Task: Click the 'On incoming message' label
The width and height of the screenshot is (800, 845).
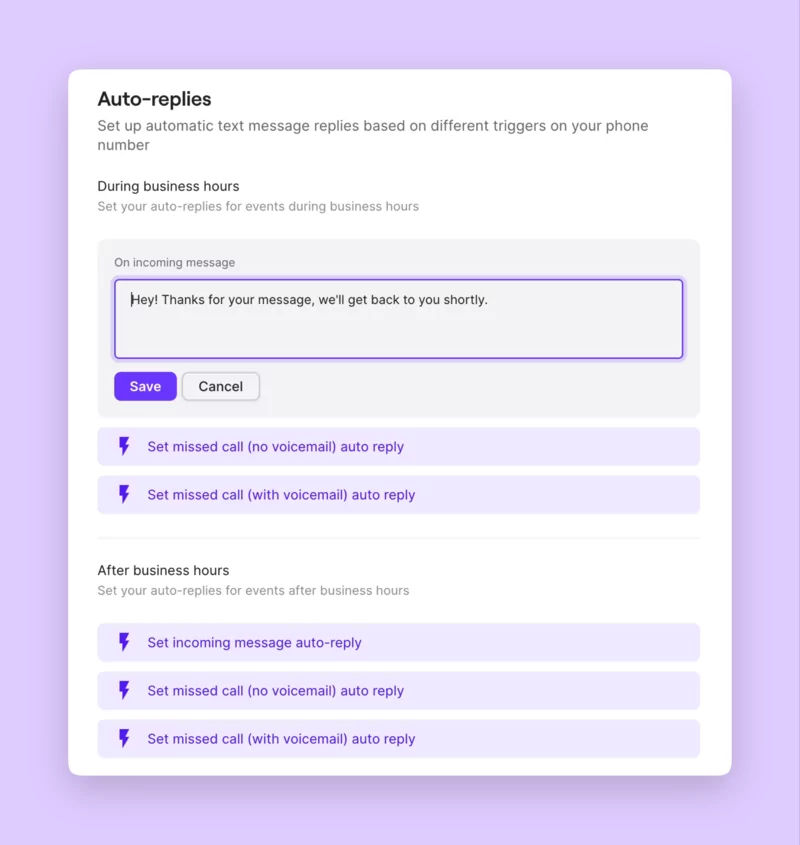Action: click(174, 263)
